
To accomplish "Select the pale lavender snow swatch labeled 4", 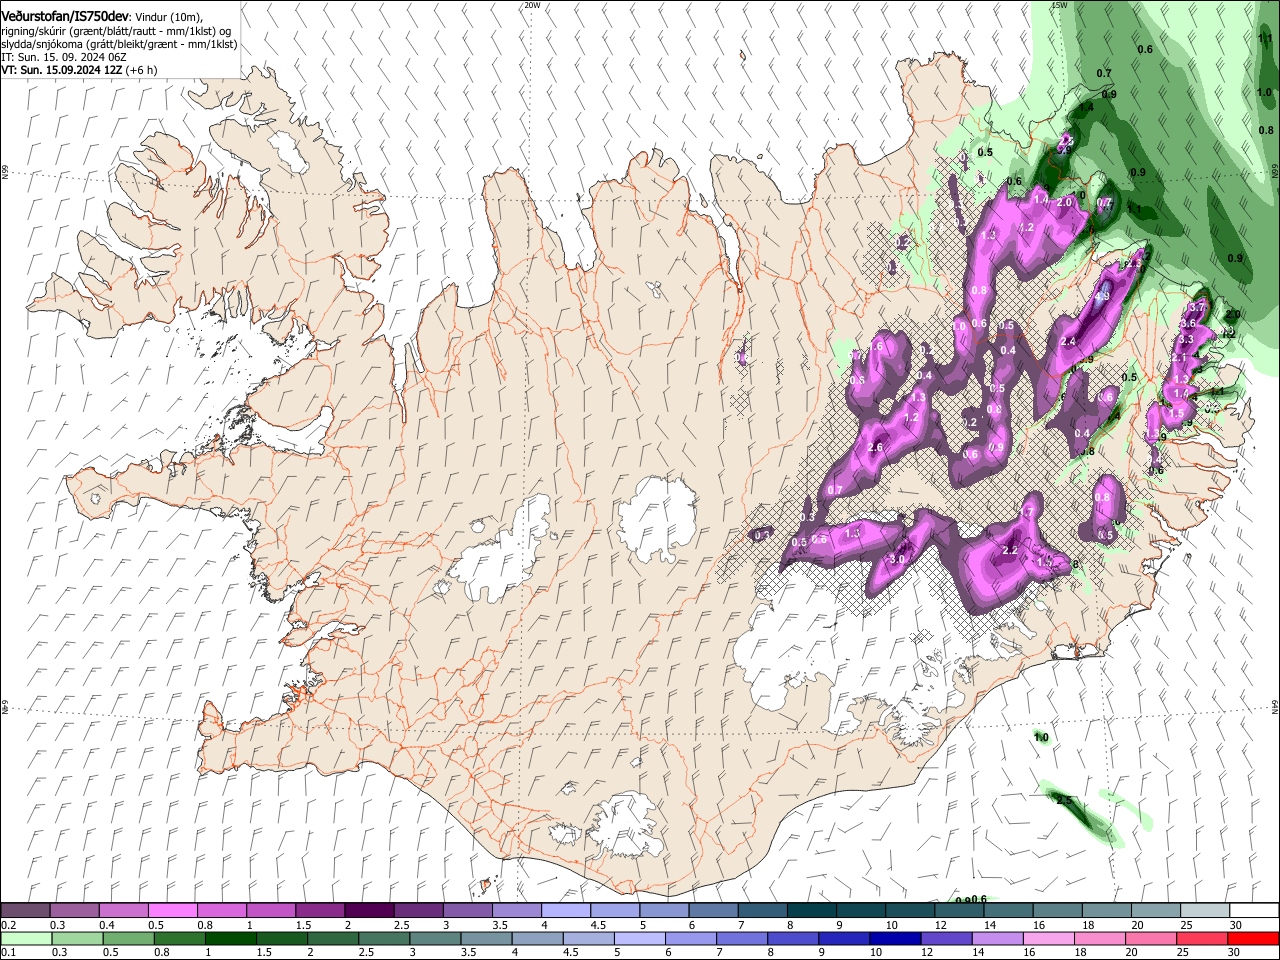I will (566, 911).
